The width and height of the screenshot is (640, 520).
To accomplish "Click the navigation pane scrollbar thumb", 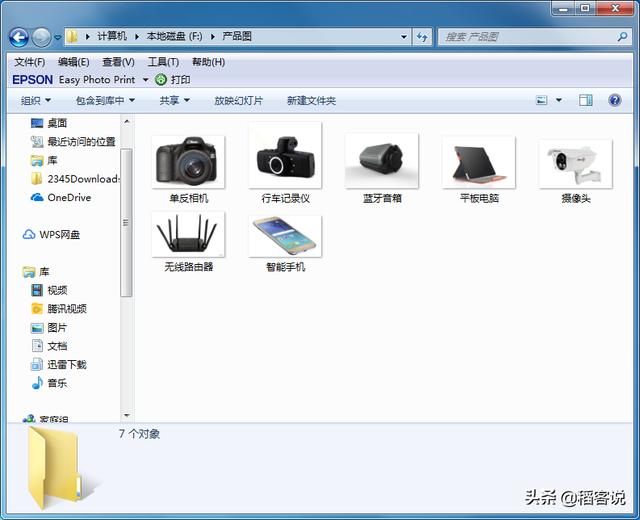I will (x=127, y=222).
